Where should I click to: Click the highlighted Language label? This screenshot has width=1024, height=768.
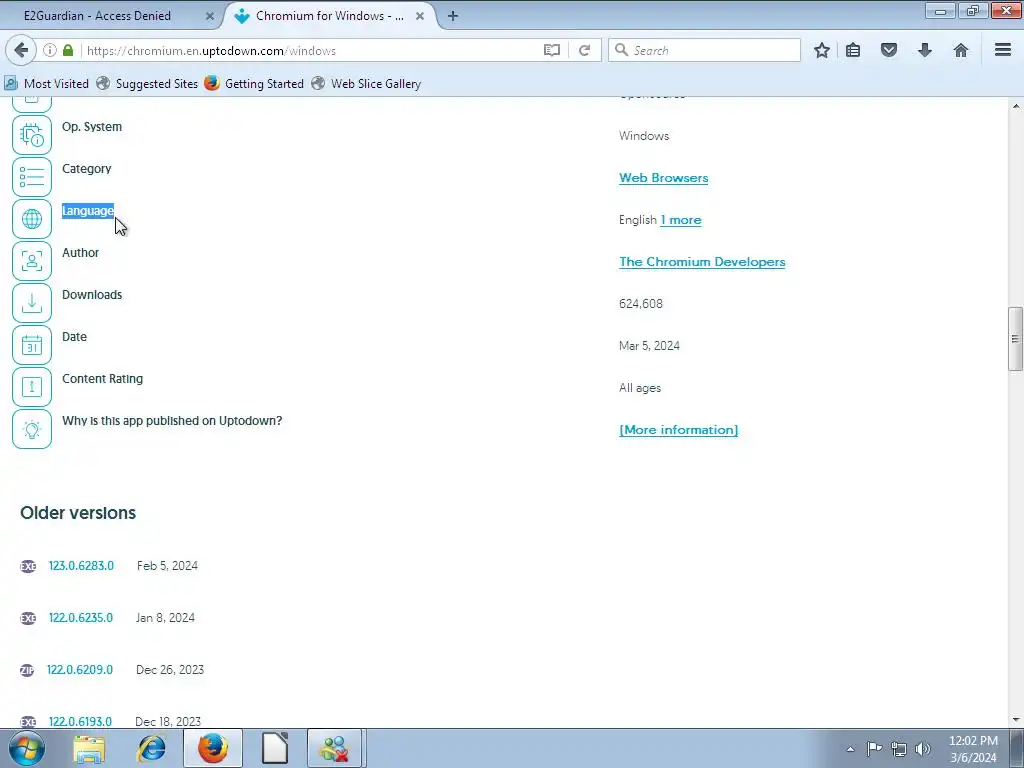pyautogui.click(x=88, y=211)
